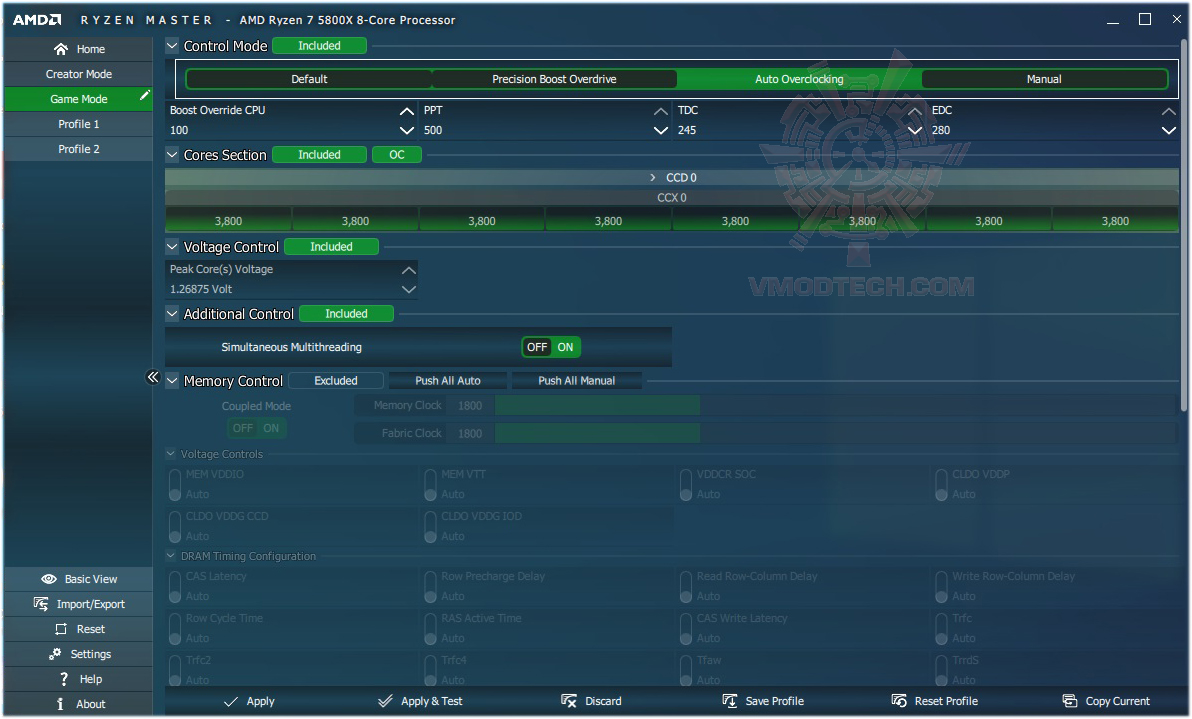
Task: Open Profile 2
Action: pyautogui.click(x=78, y=149)
